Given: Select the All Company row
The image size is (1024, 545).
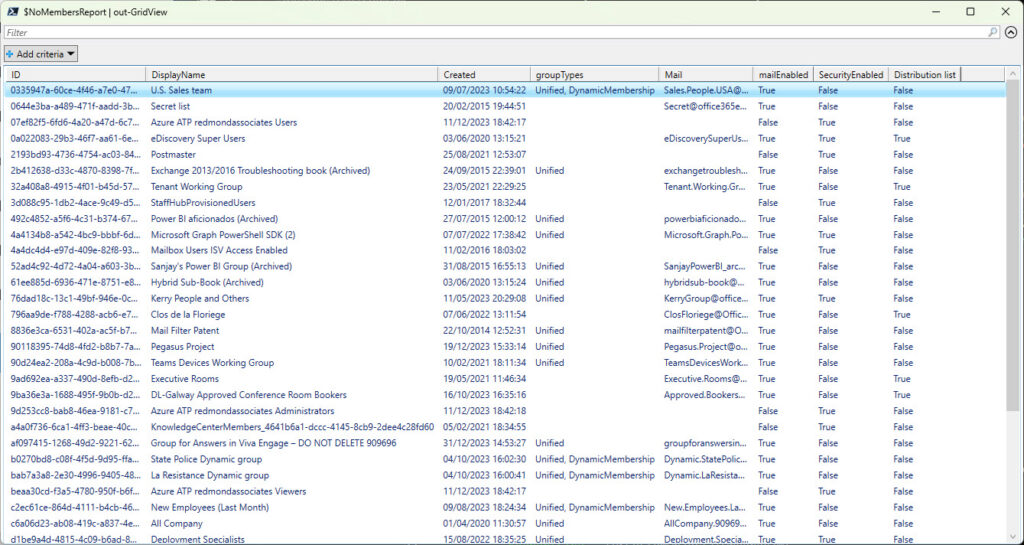Looking at the screenshot, I should 505,523.
